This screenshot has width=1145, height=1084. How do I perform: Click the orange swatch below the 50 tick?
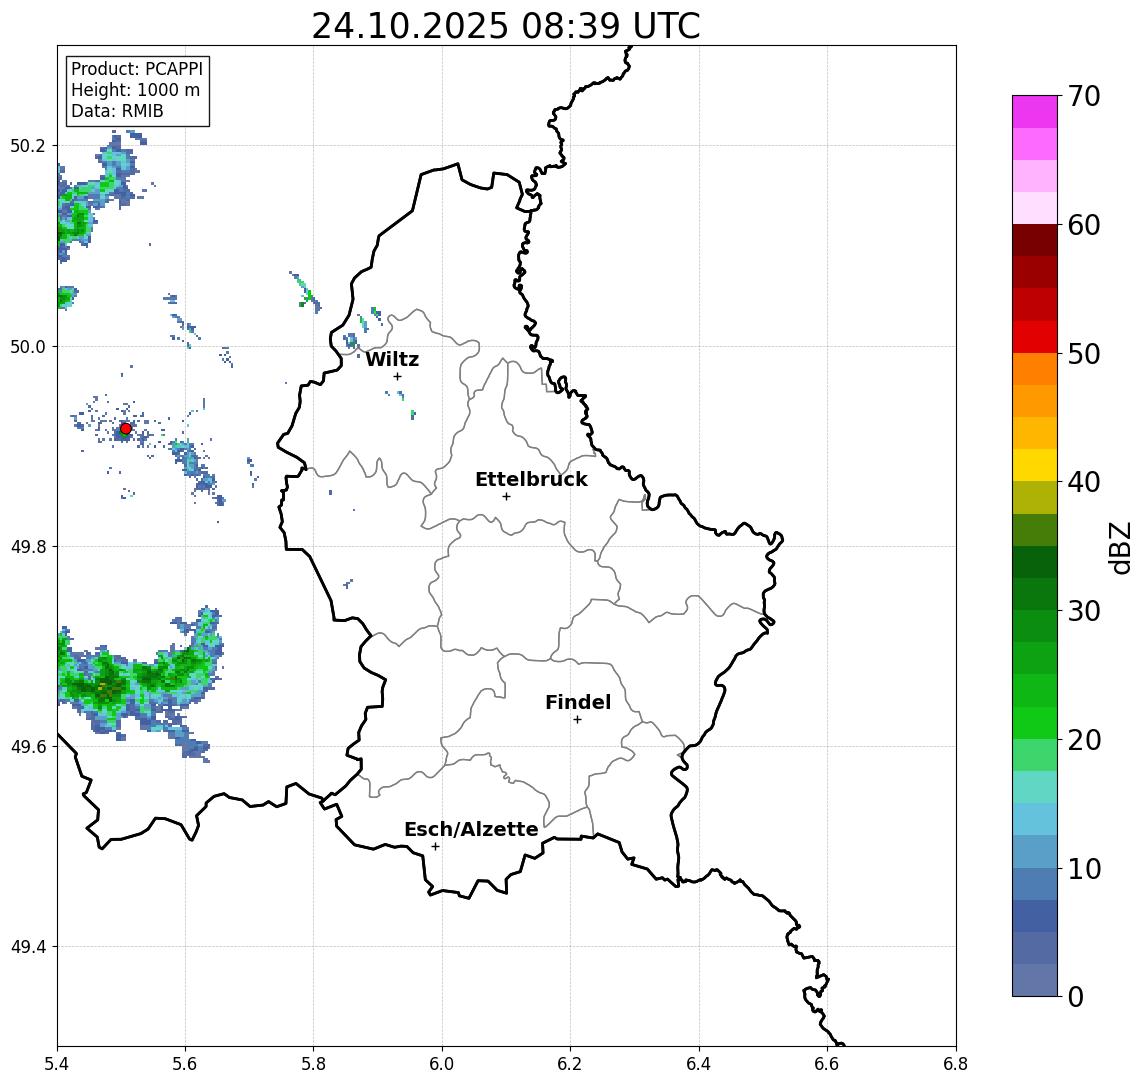point(1035,369)
